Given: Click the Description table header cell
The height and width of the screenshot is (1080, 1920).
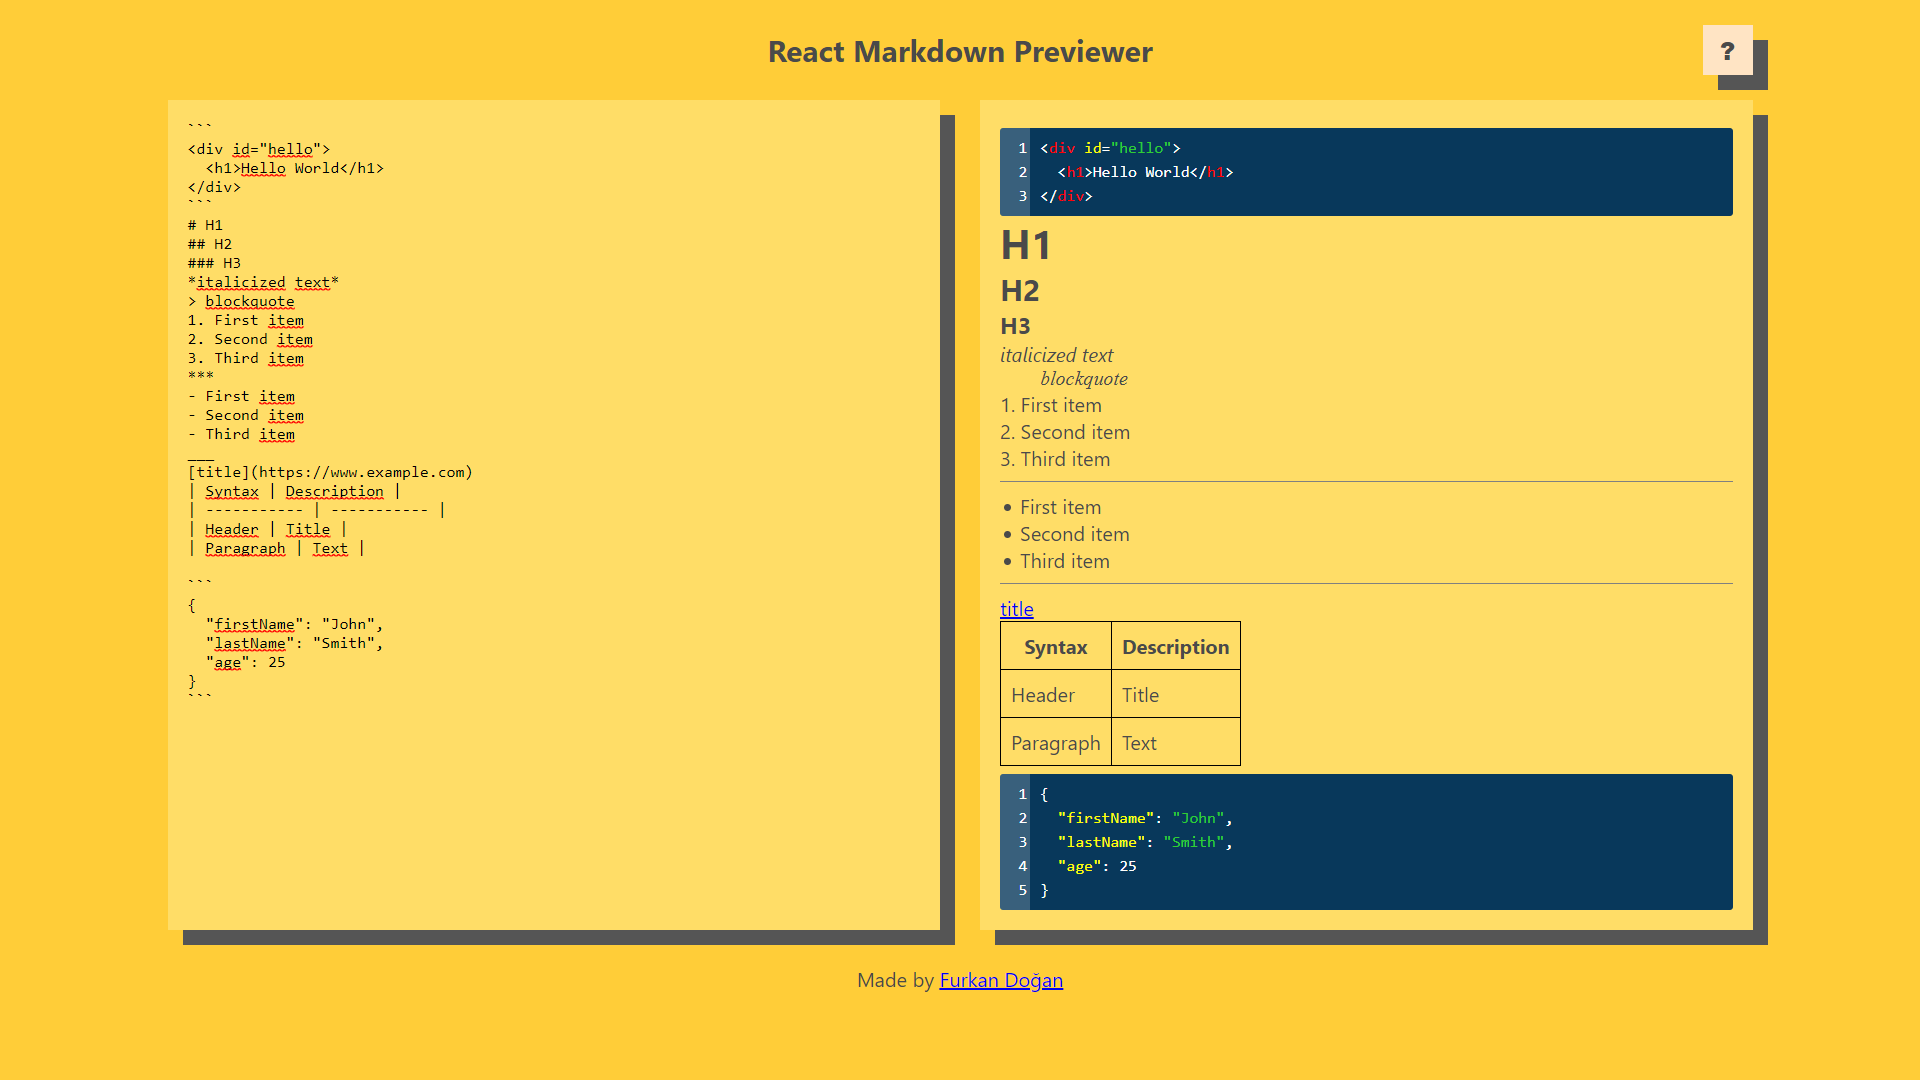Looking at the screenshot, I should [x=1175, y=647].
